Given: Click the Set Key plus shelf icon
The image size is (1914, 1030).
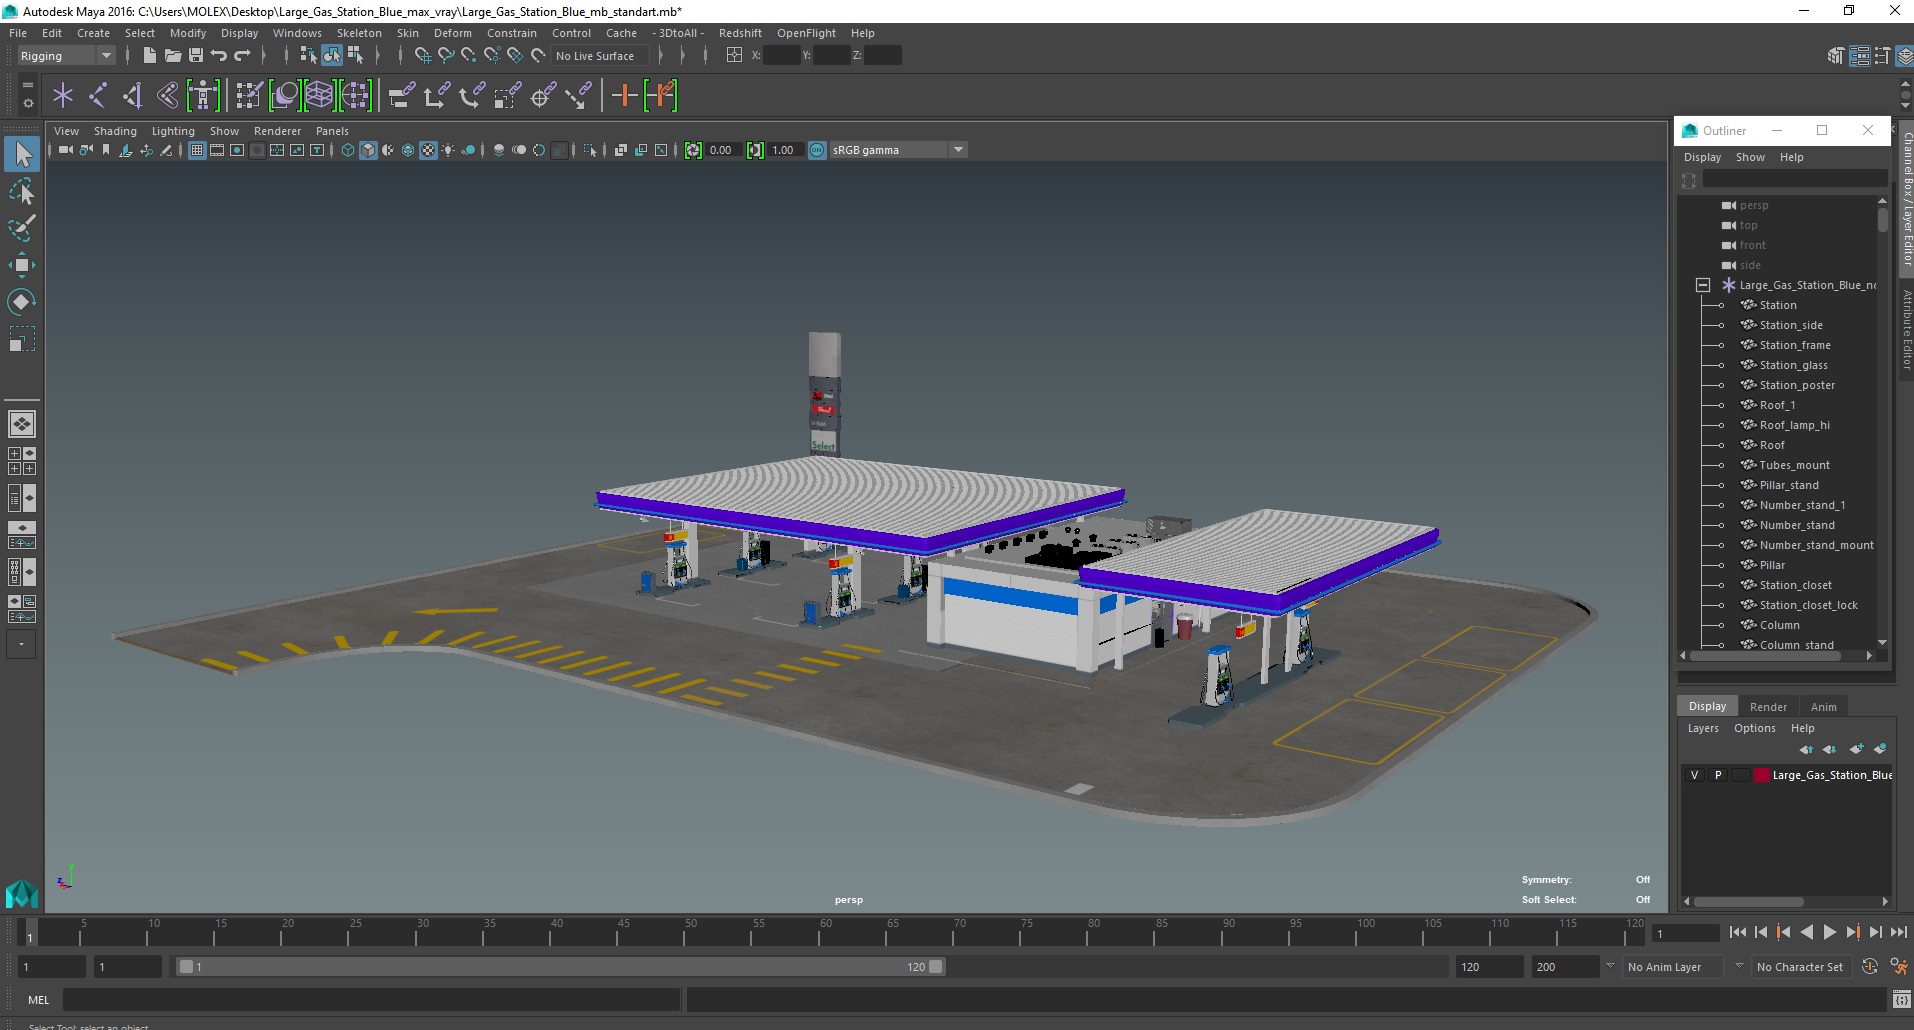Looking at the screenshot, I should pyautogui.click(x=624, y=96).
